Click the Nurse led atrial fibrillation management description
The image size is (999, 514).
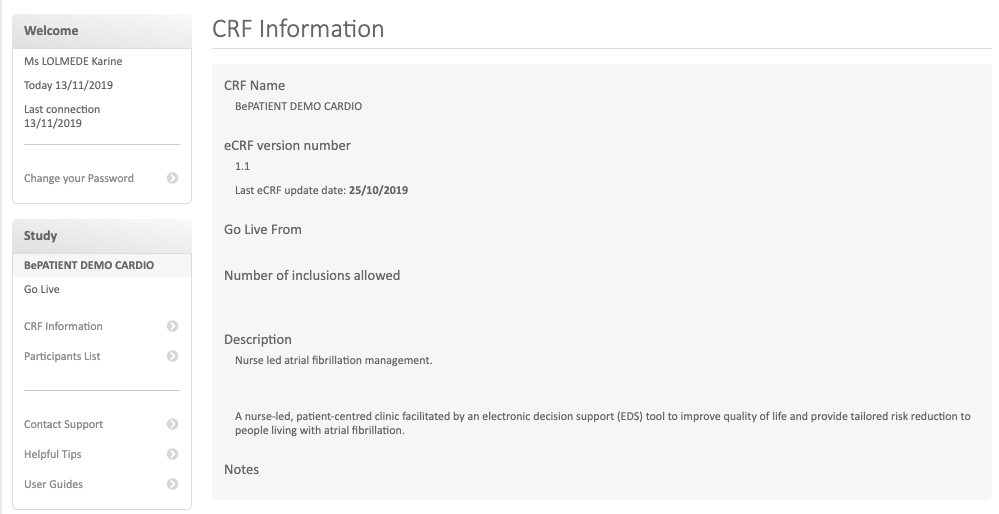tap(333, 360)
